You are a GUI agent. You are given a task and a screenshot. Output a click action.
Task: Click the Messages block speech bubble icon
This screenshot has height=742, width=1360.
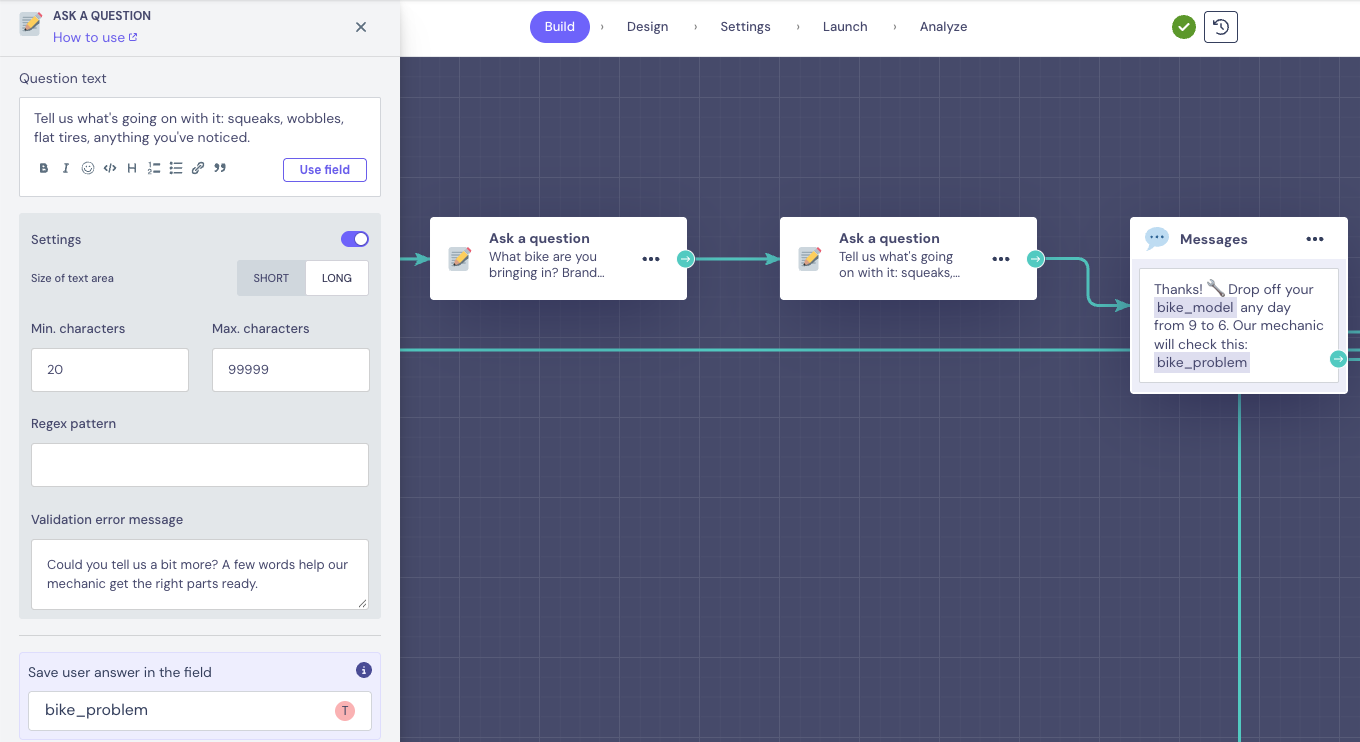1157,238
